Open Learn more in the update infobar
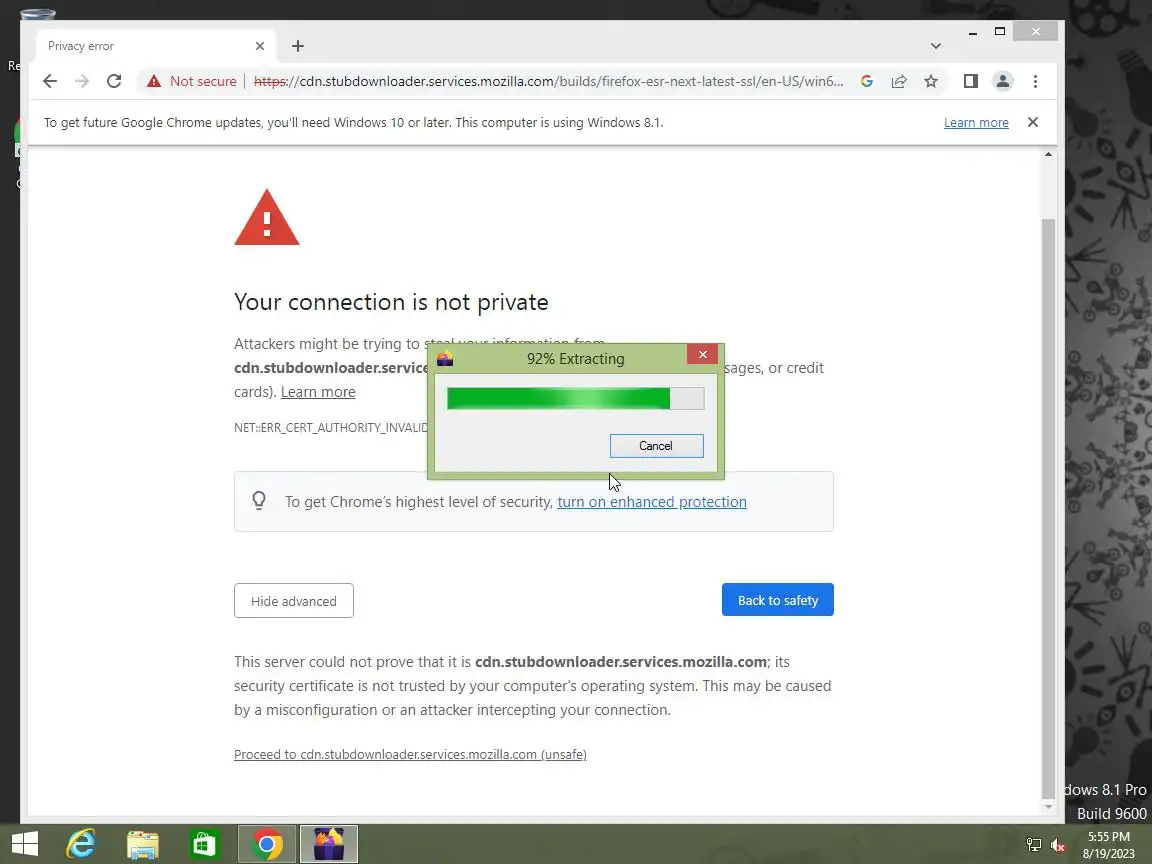Viewport: 1152px width, 864px height. pos(976,123)
